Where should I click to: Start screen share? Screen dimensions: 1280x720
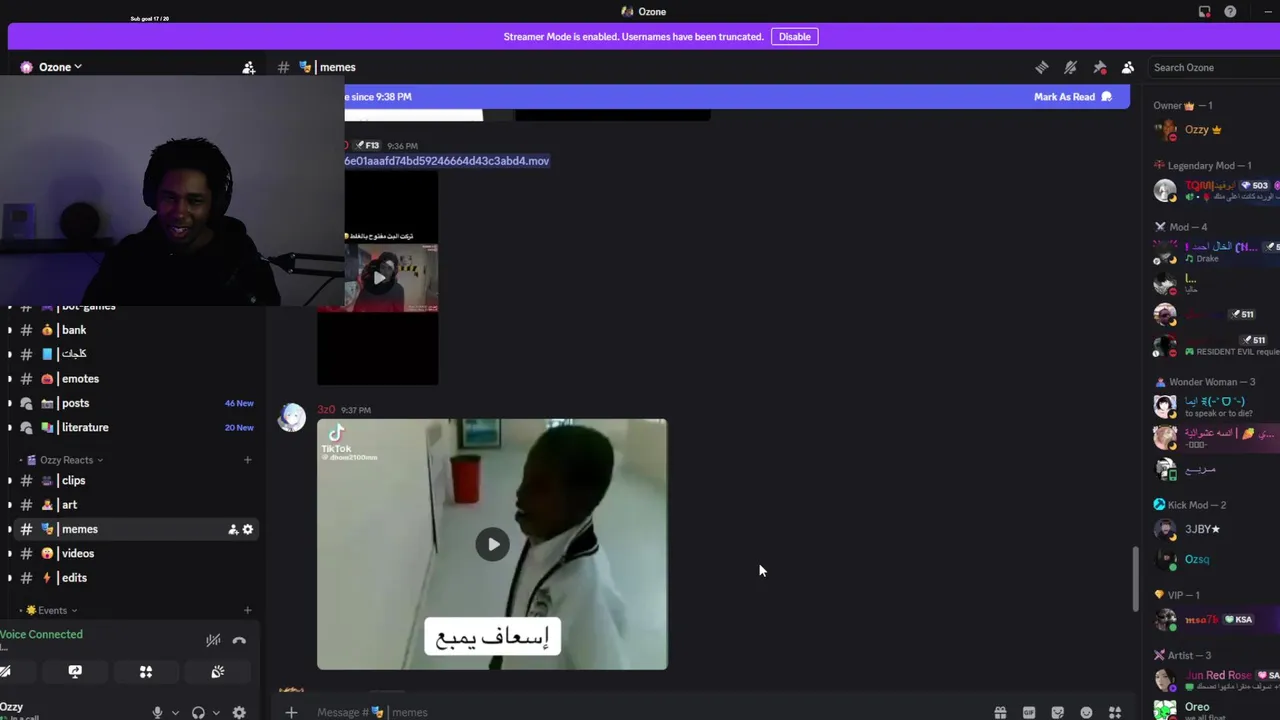[75, 672]
